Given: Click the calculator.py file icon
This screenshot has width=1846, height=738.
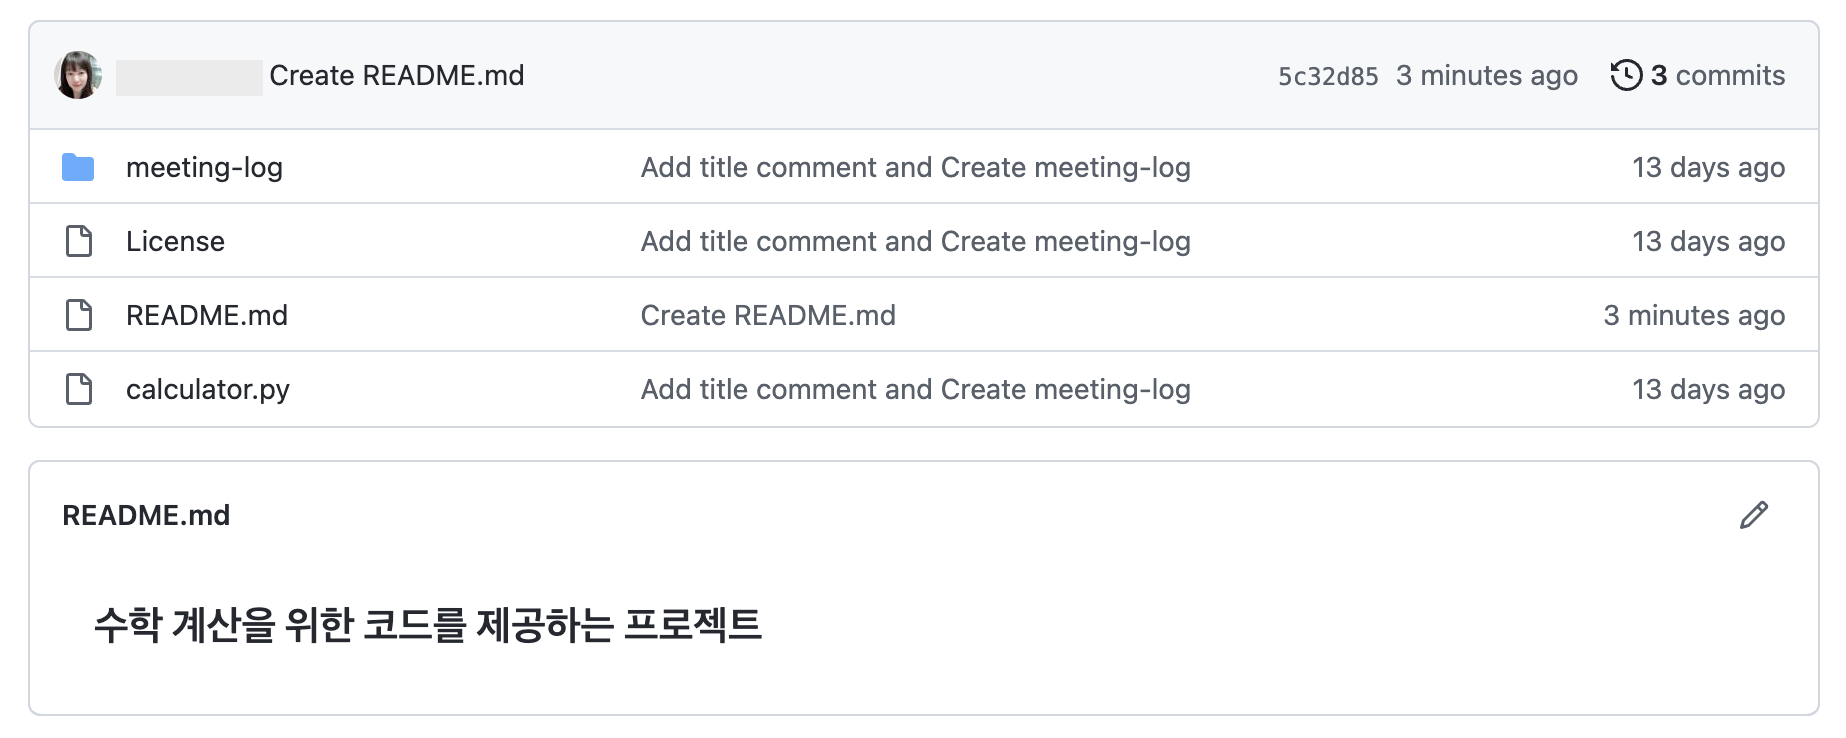Looking at the screenshot, I should tap(79, 389).
